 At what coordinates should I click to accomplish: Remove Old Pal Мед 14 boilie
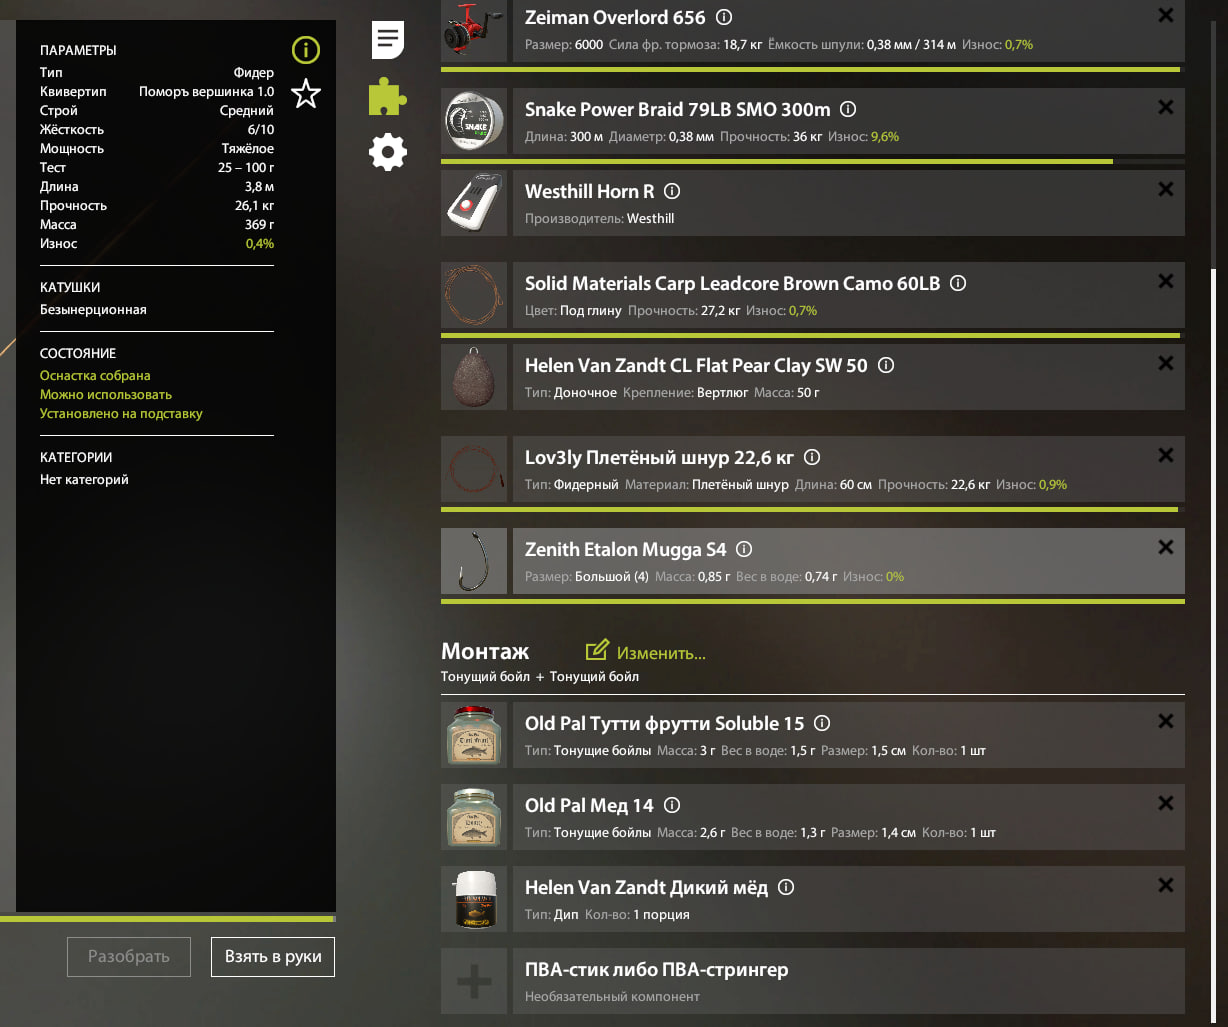tap(1165, 803)
